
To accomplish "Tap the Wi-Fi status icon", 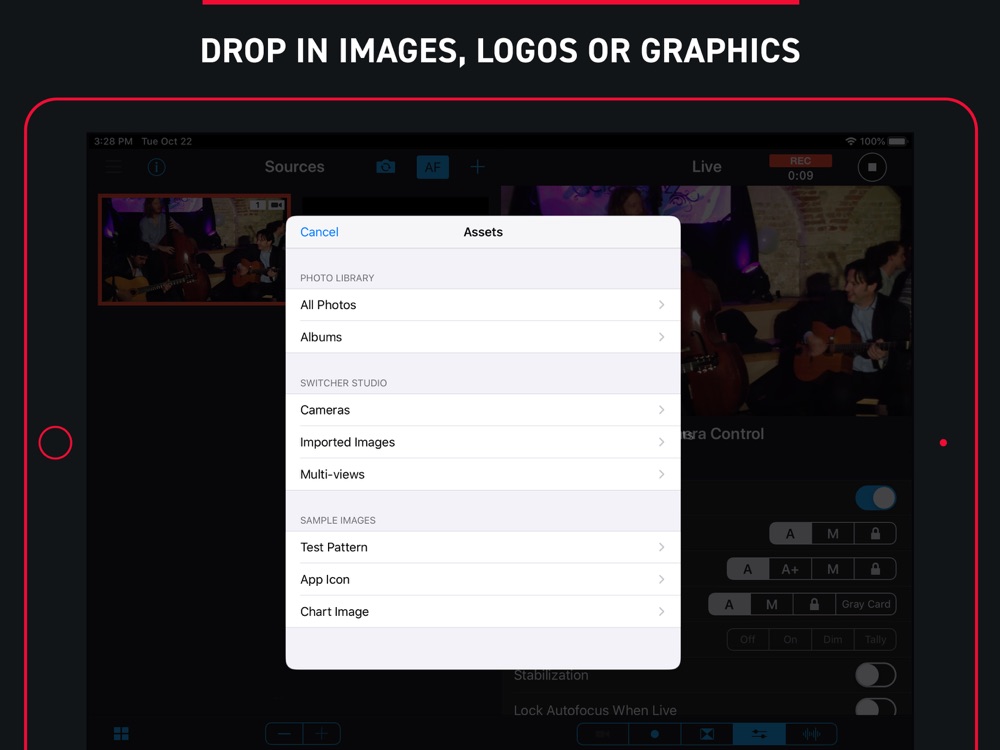I will point(850,142).
